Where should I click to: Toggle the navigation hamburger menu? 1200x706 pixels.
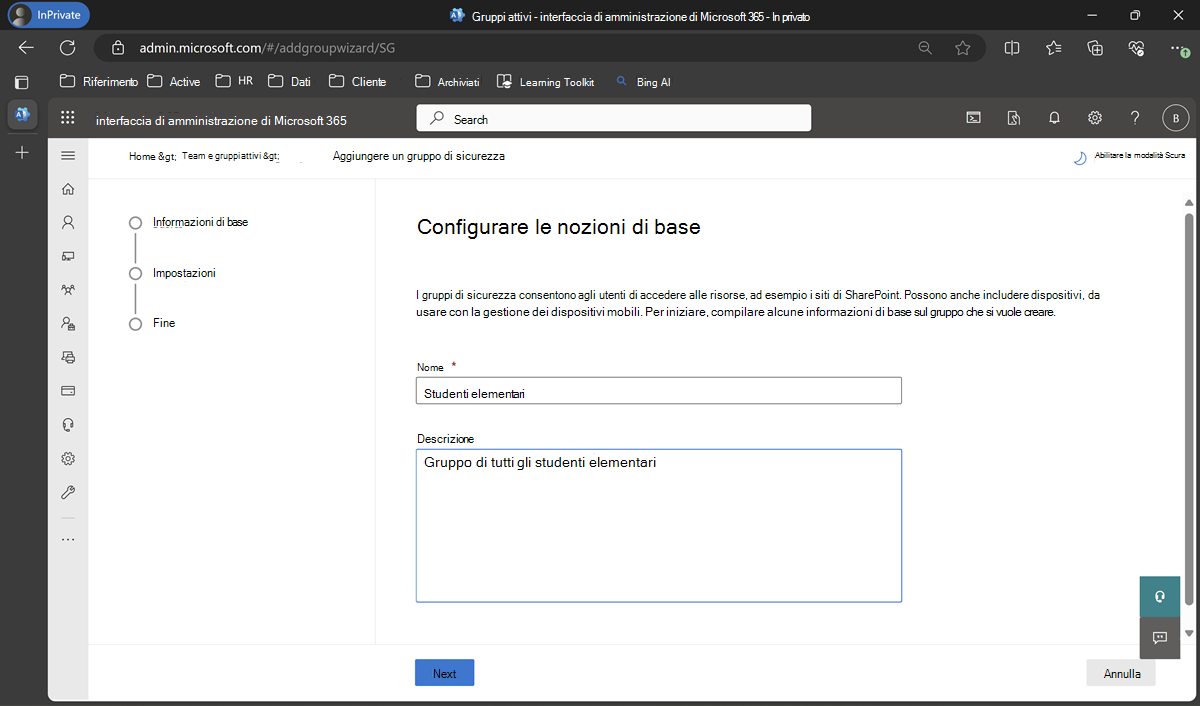(x=68, y=156)
